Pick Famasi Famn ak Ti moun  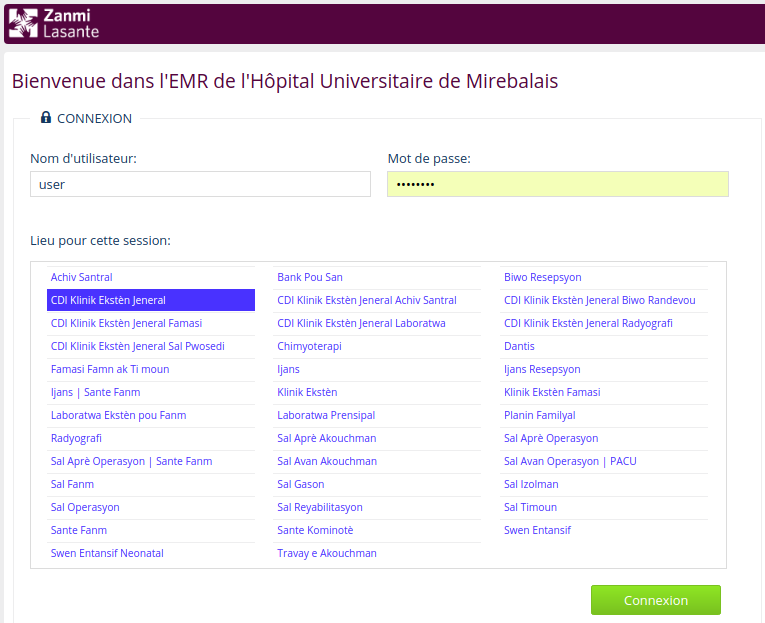(x=151, y=369)
